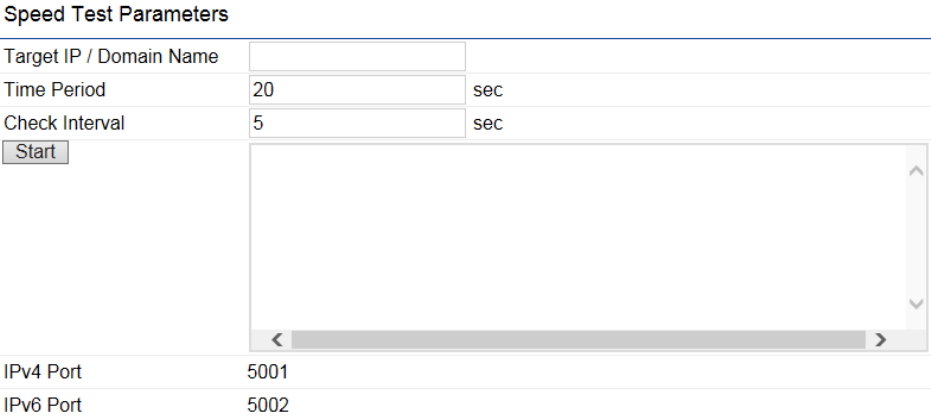This screenshot has width=931, height=419.
Task: Click the Speed Test Parameters heading
Action: click(x=116, y=15)
